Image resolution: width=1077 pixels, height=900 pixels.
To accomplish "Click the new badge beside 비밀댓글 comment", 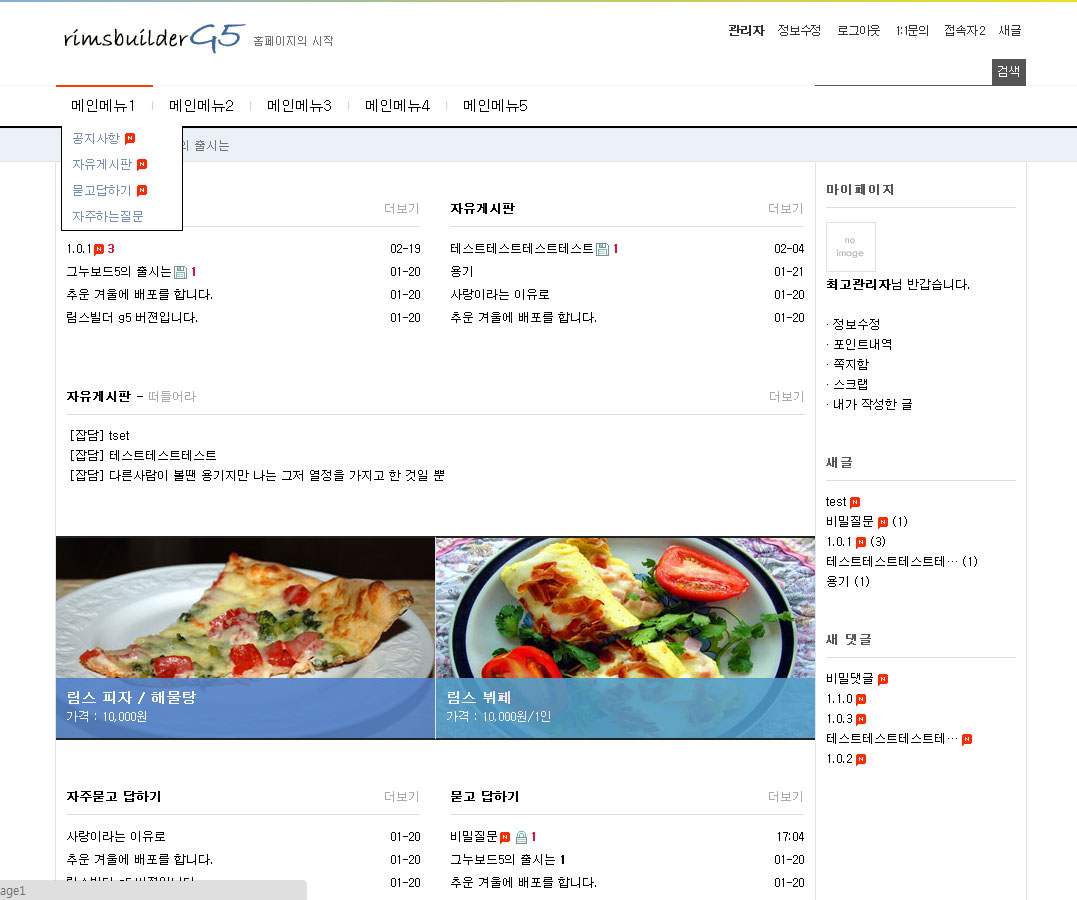I will pyautogui.click(x=882, y=679).
